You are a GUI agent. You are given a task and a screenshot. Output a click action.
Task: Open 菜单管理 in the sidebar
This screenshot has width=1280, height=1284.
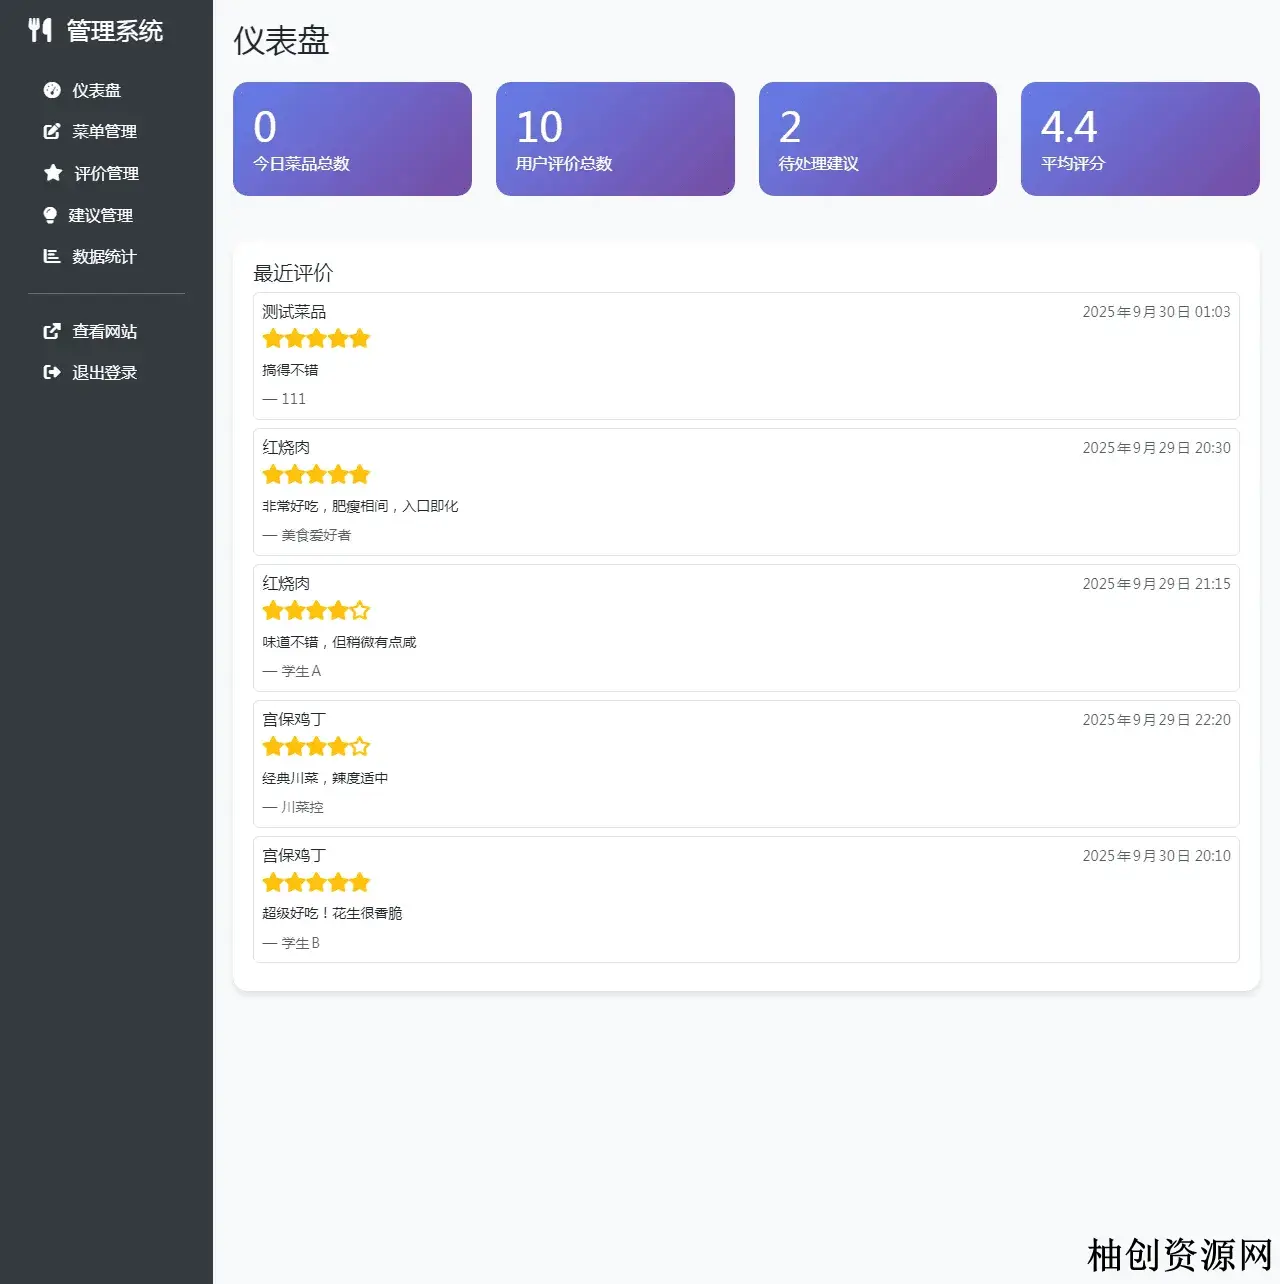pos(104,131)
